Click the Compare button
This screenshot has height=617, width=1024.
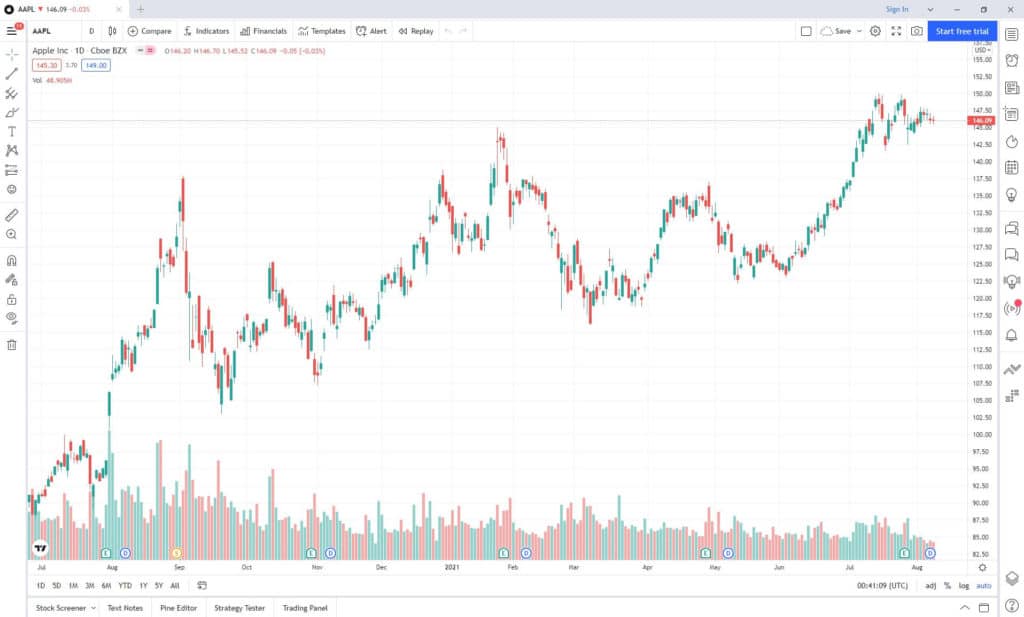click(x=150, y=31)
